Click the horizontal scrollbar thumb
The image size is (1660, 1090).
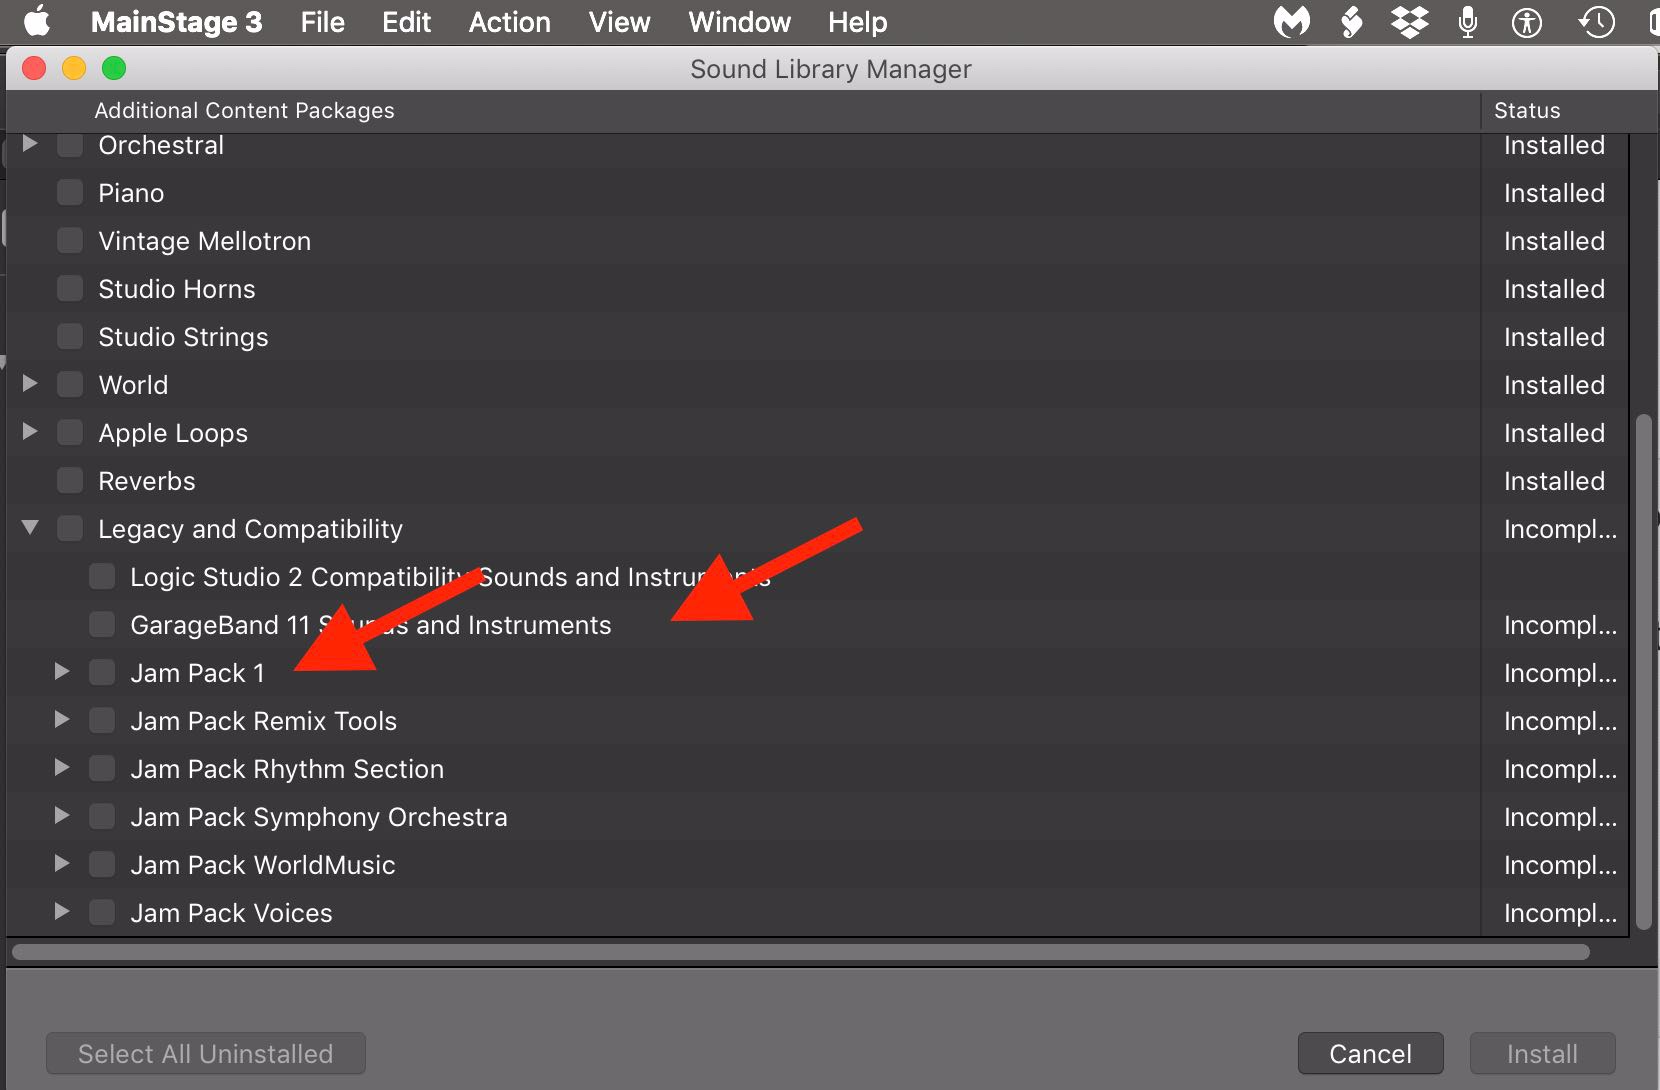(x=801, y=952)
